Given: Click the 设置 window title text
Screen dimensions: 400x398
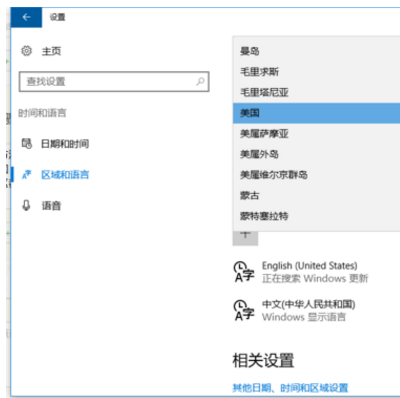Looking at the screenshot, I should pos(58,17).
